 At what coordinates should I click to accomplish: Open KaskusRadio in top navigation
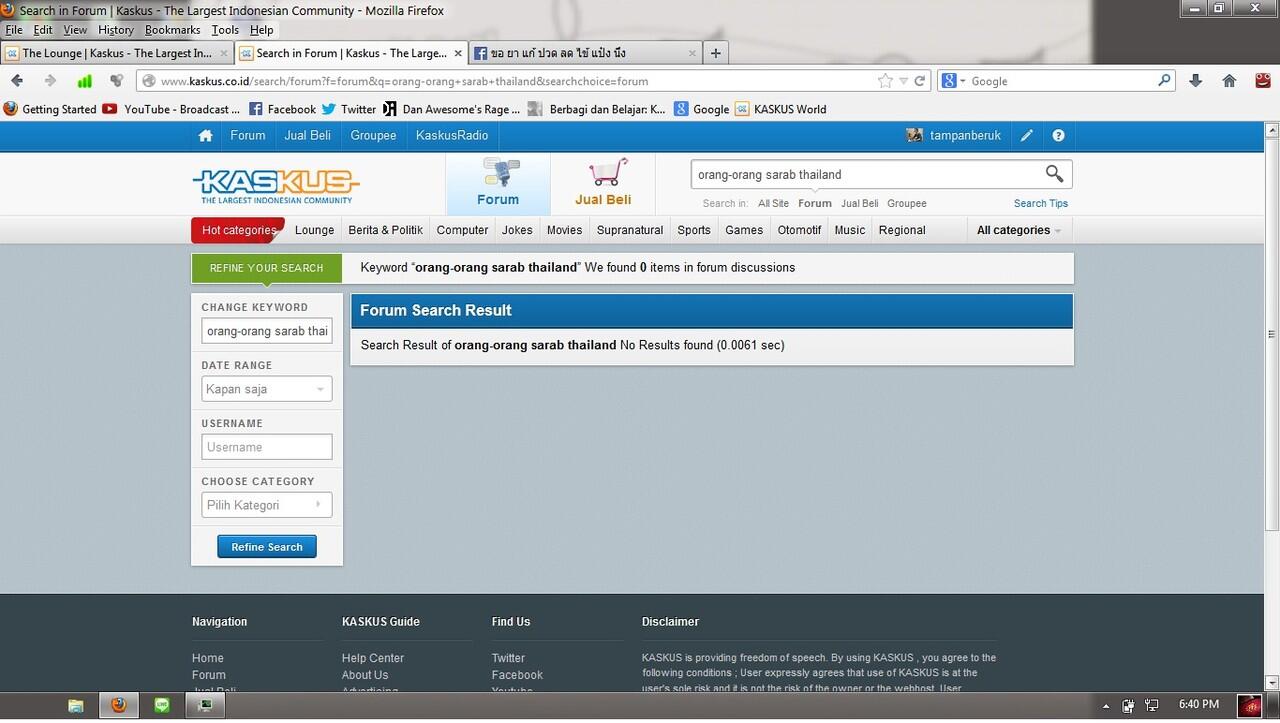[452, 136]
